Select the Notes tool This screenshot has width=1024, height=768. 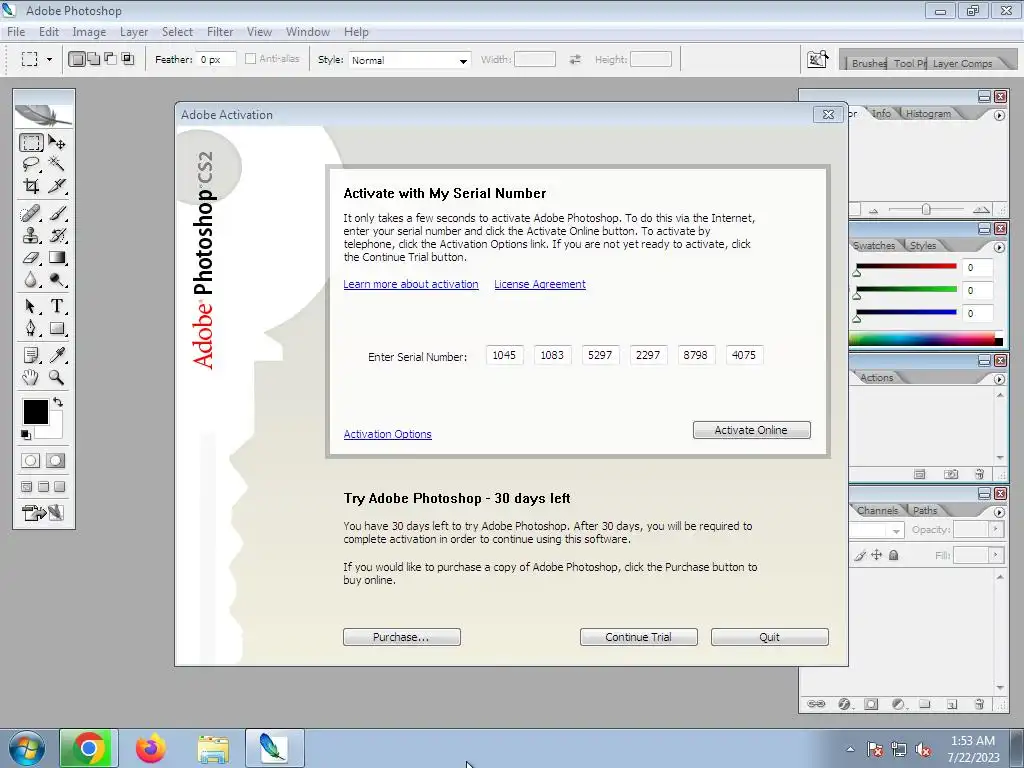pyautogui.click(x=31, y=355)
